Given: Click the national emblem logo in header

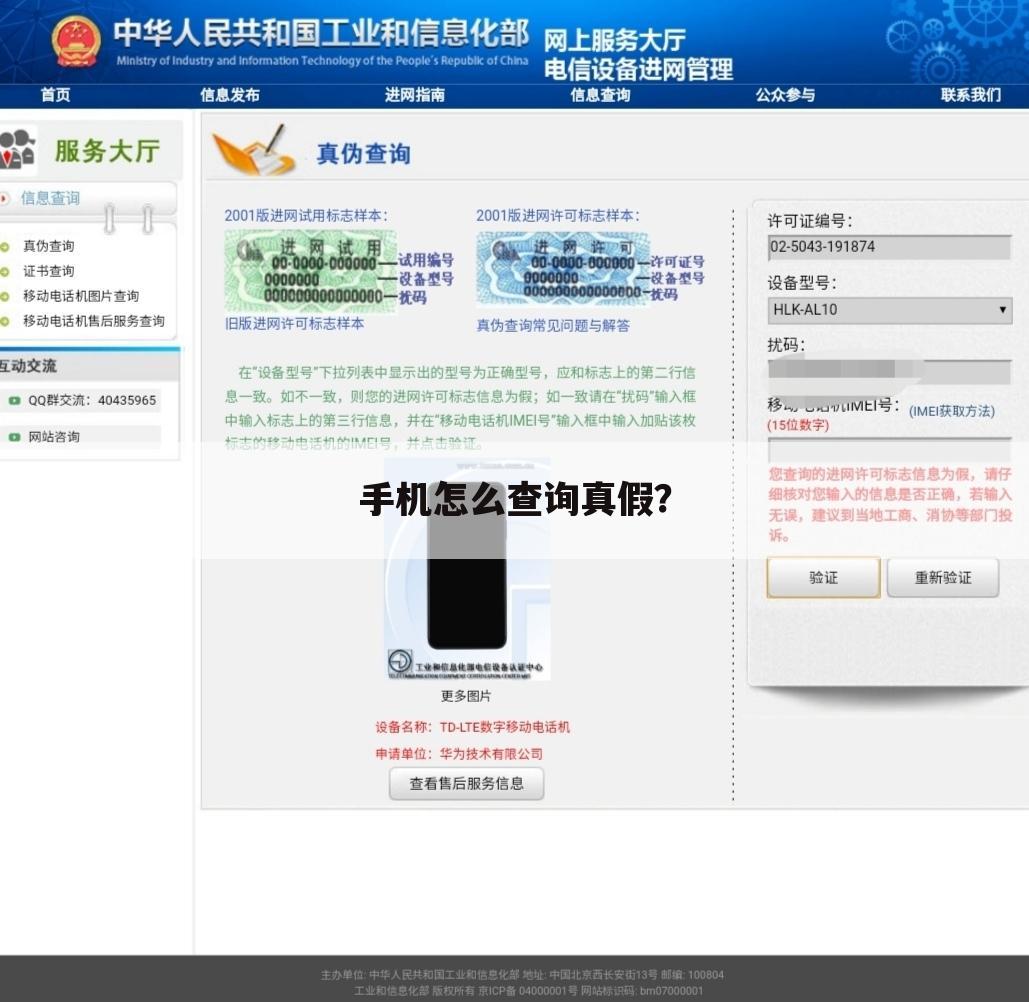Looking at the screenshot, I should [x=76, y=41].
